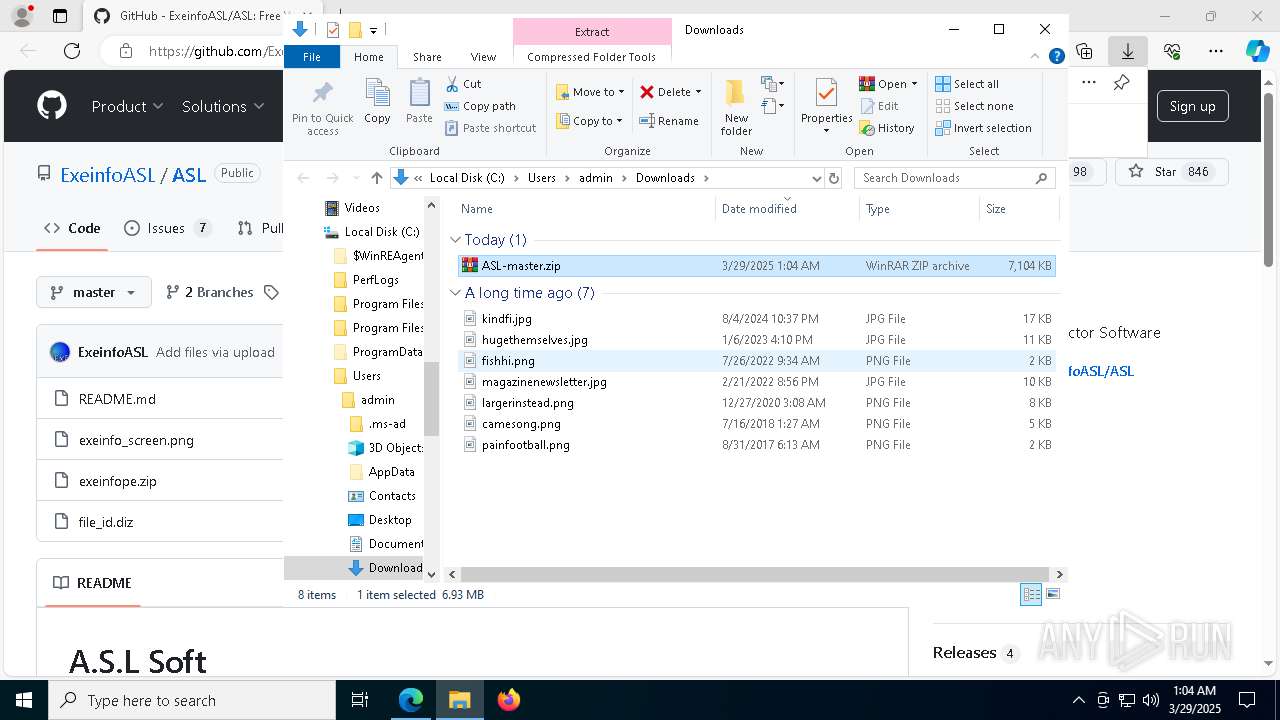This screenshot has width=1280, height=720.
Task: Click Explorer help question mark icon
Action: click(1056, 57)
